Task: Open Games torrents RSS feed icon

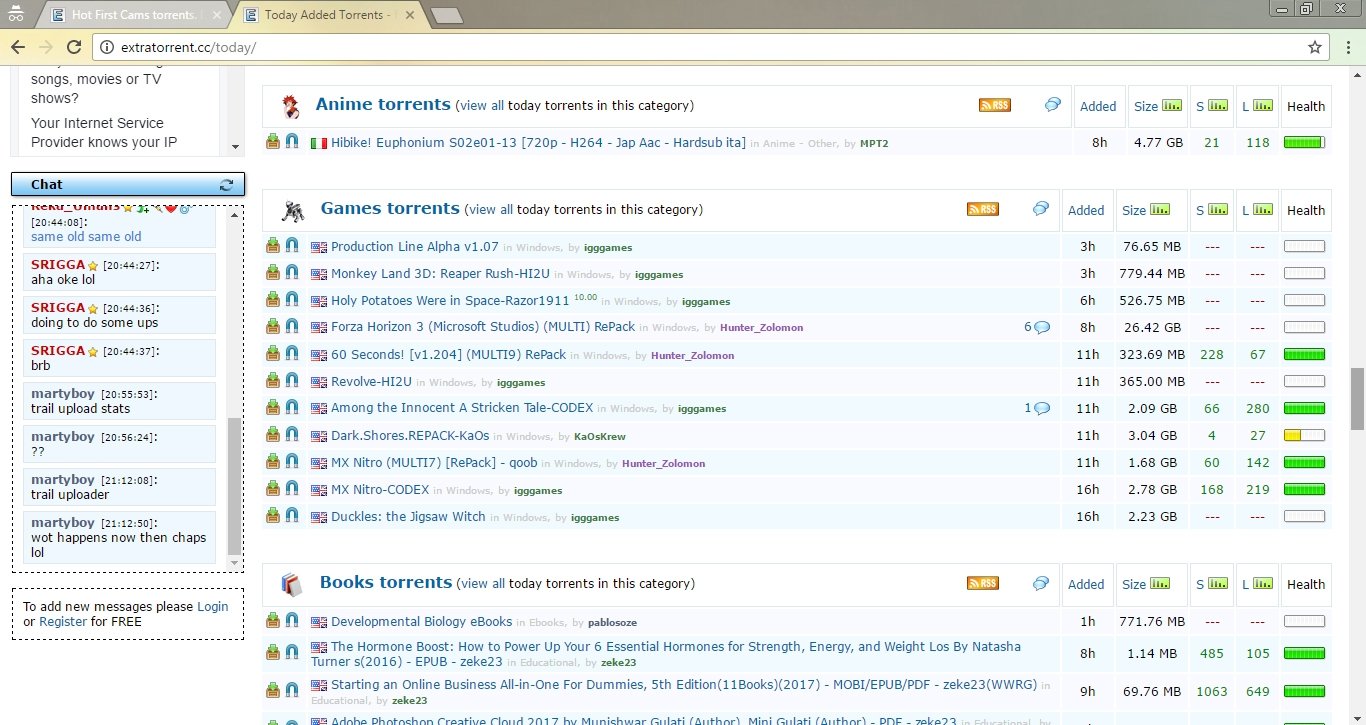Action: tap(983, 209)
